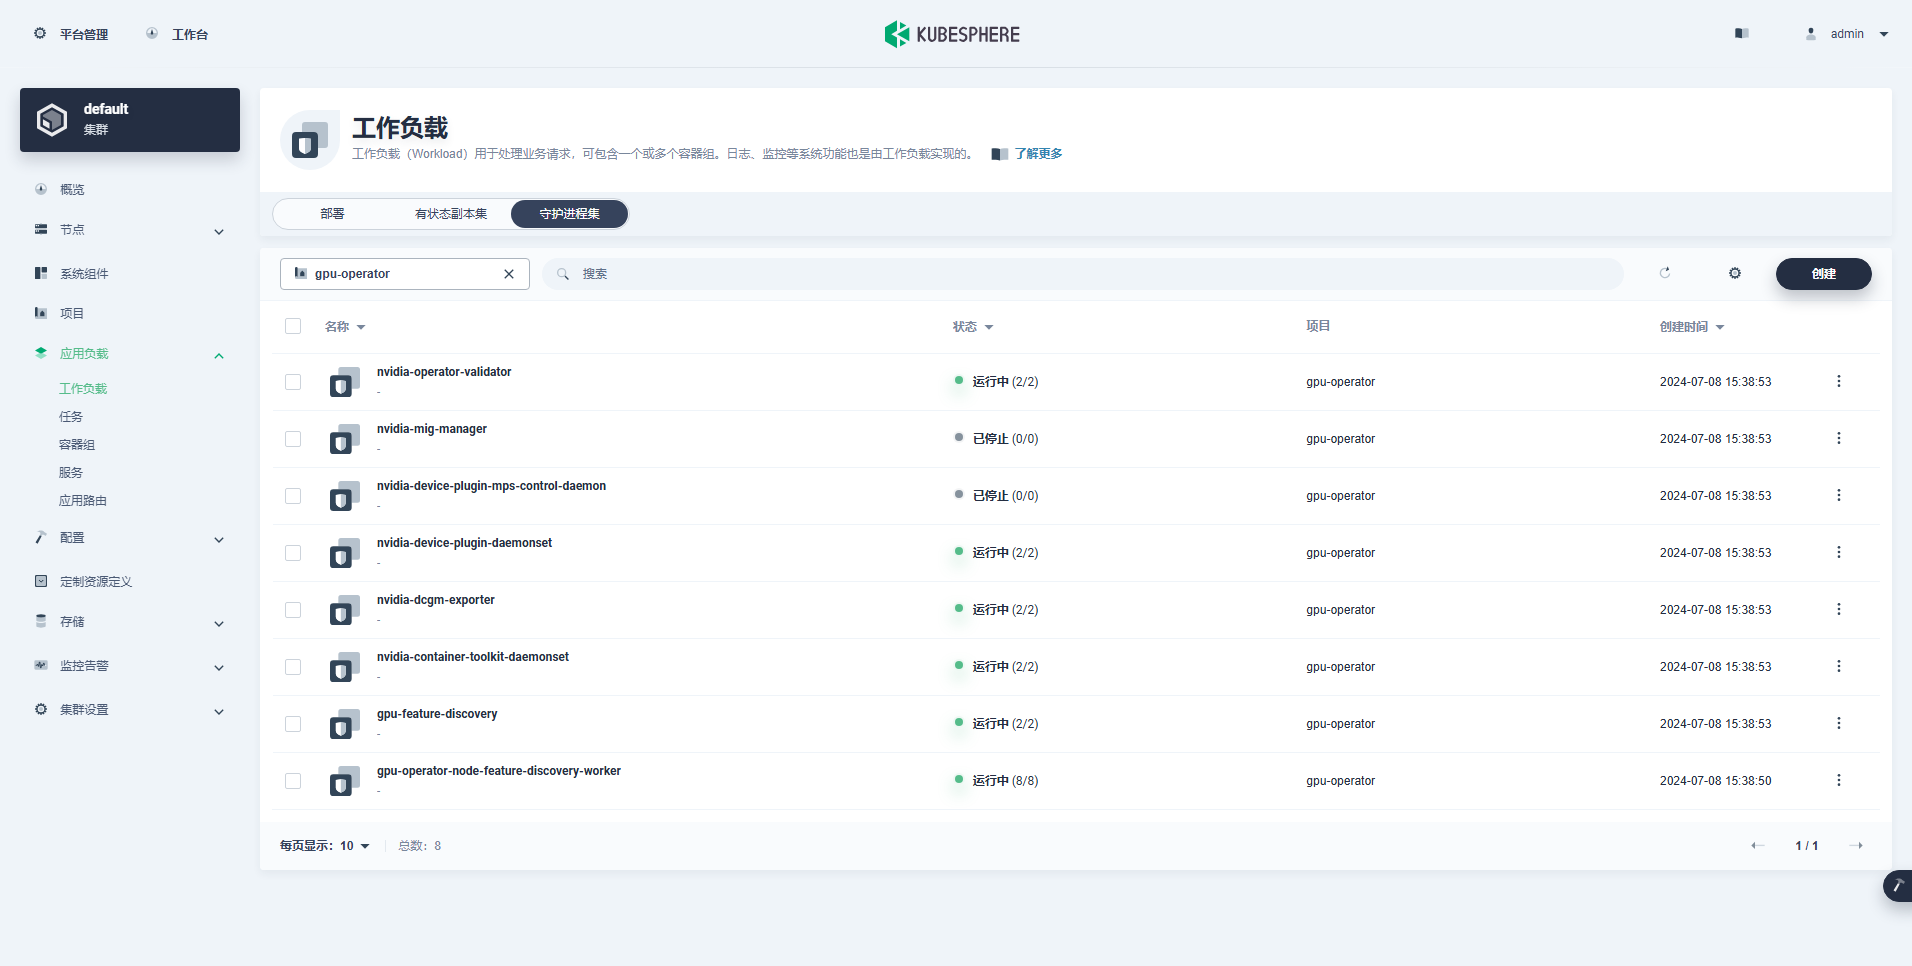The height and width of the screenshot is (966, 1912).
Task: Open the admin user dropdown
Action: pyautogui.click(x=1847, y=34)
